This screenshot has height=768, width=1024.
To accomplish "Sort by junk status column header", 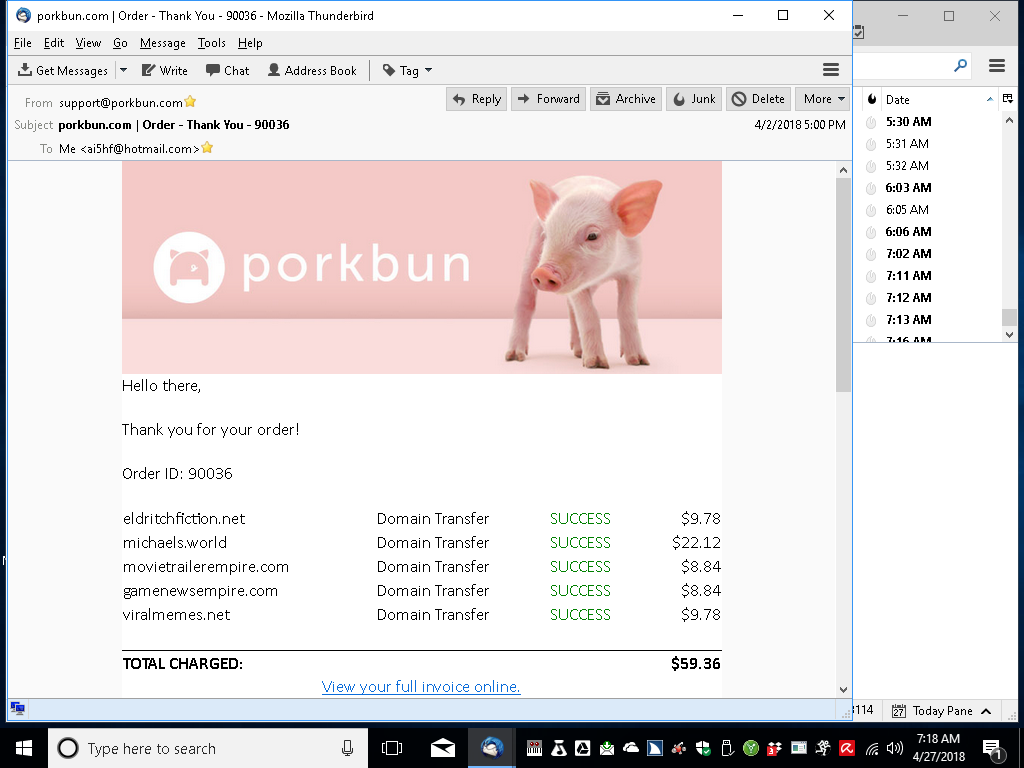I will point(871,99).
